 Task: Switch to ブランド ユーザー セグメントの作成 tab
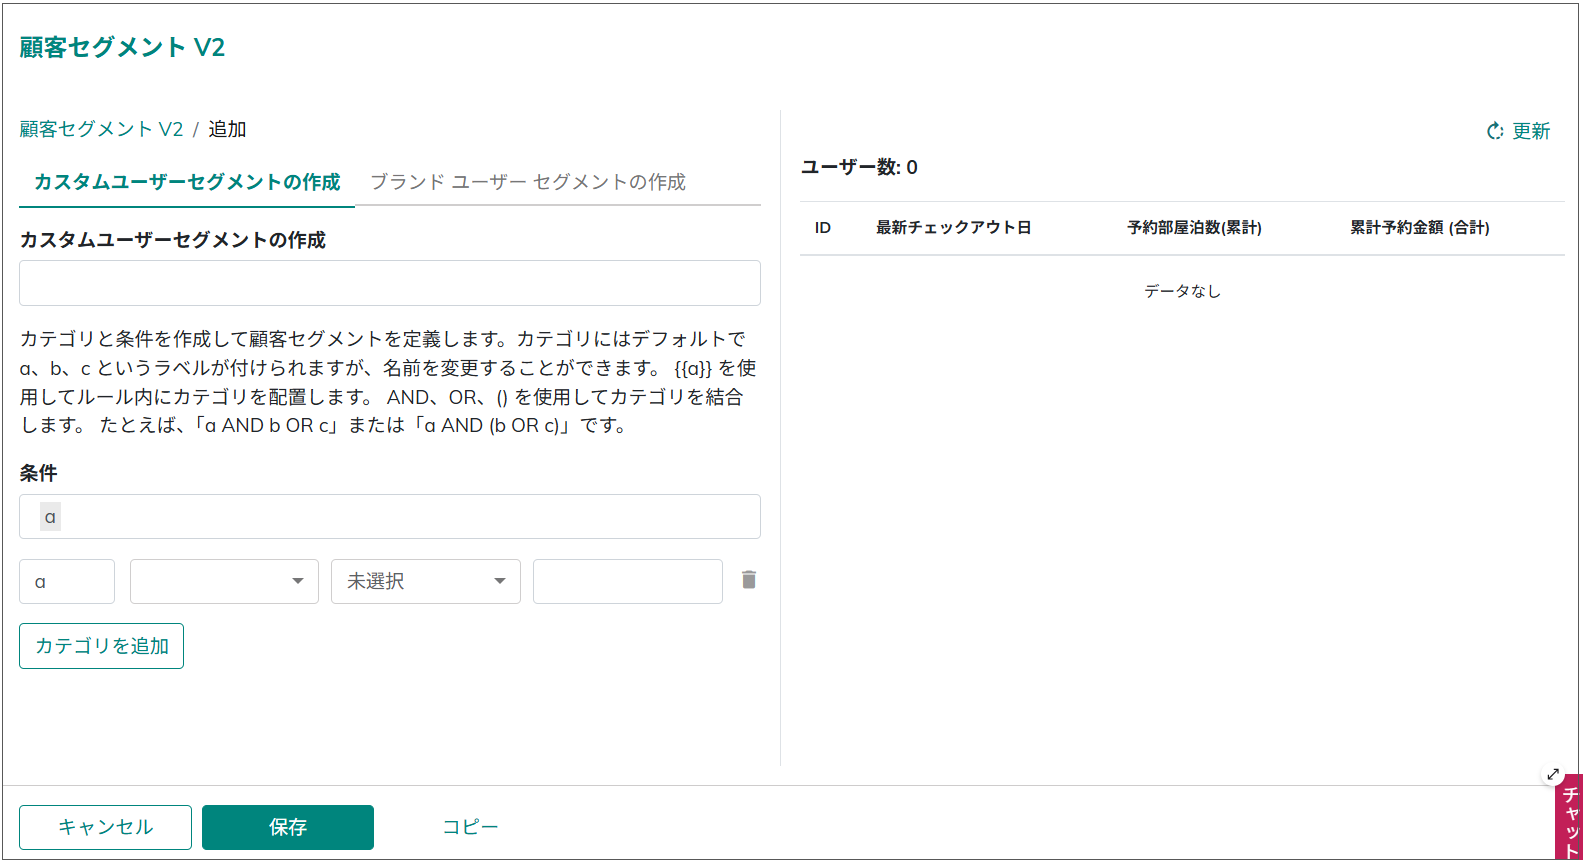click(x=528, y=182)
